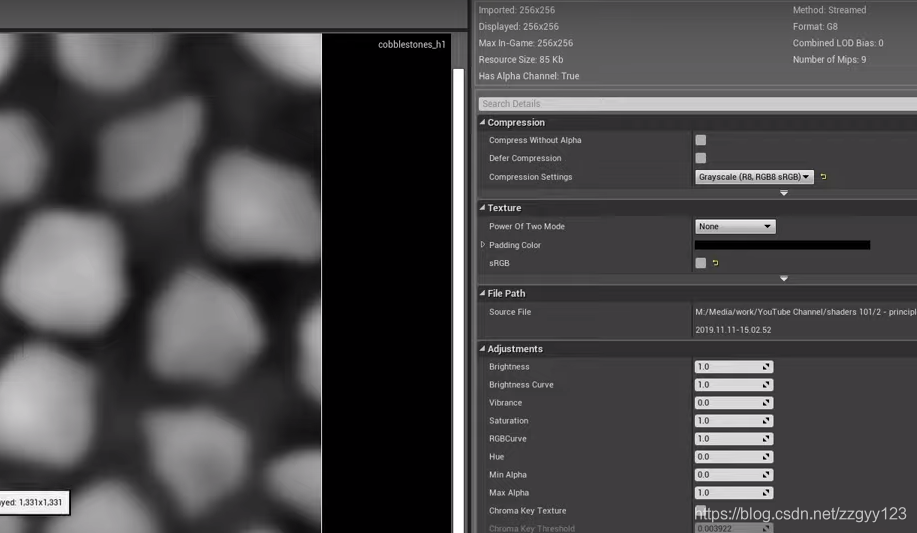Toggle the sRGB checkbox
Image resolution: width=917 pixels, height=533 pixels.
[701, 263]
